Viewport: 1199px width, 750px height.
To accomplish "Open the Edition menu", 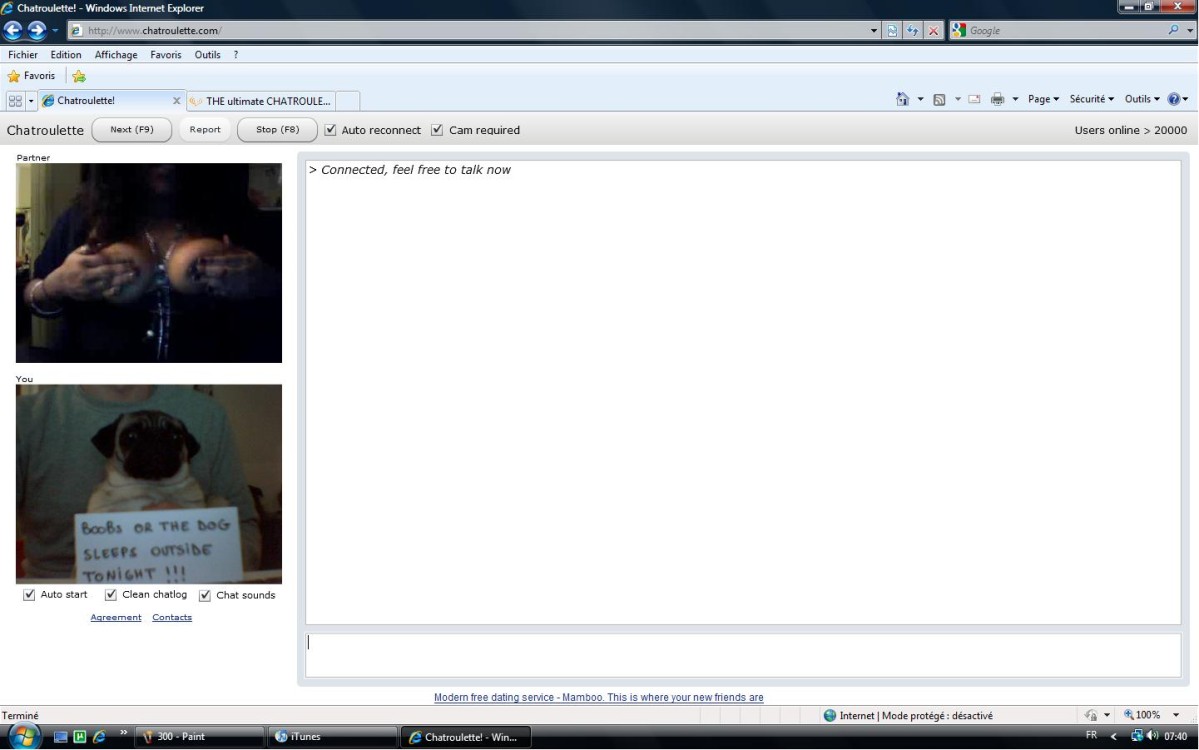I will coord(66,55).
